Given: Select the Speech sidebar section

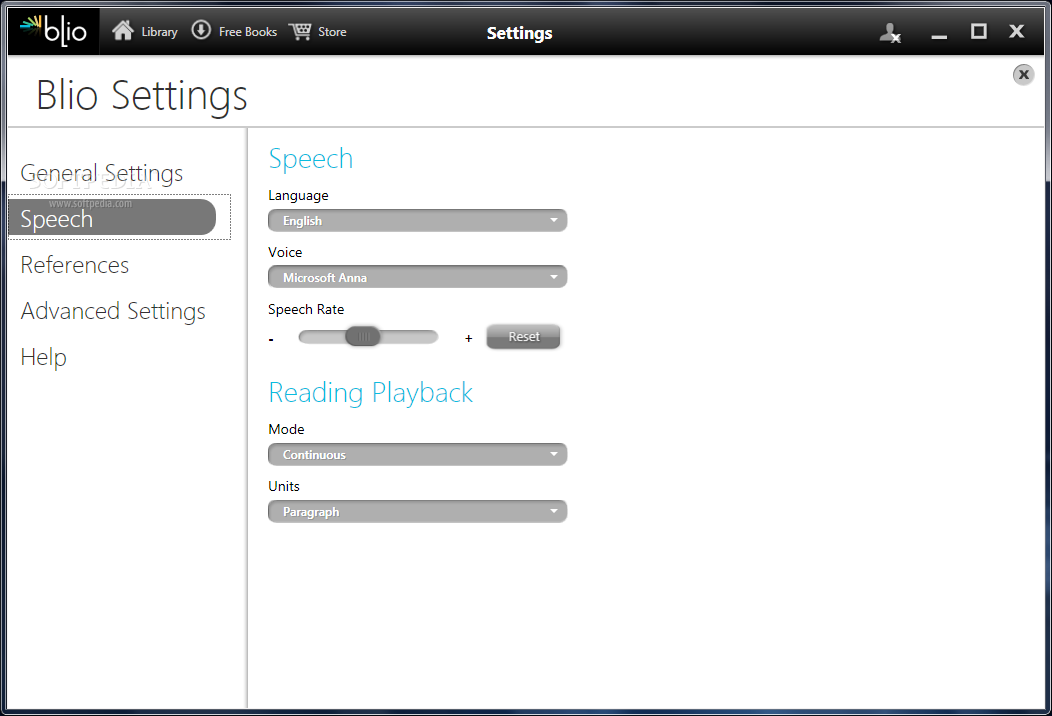Looking at the screenshot, I should (112, 217).
